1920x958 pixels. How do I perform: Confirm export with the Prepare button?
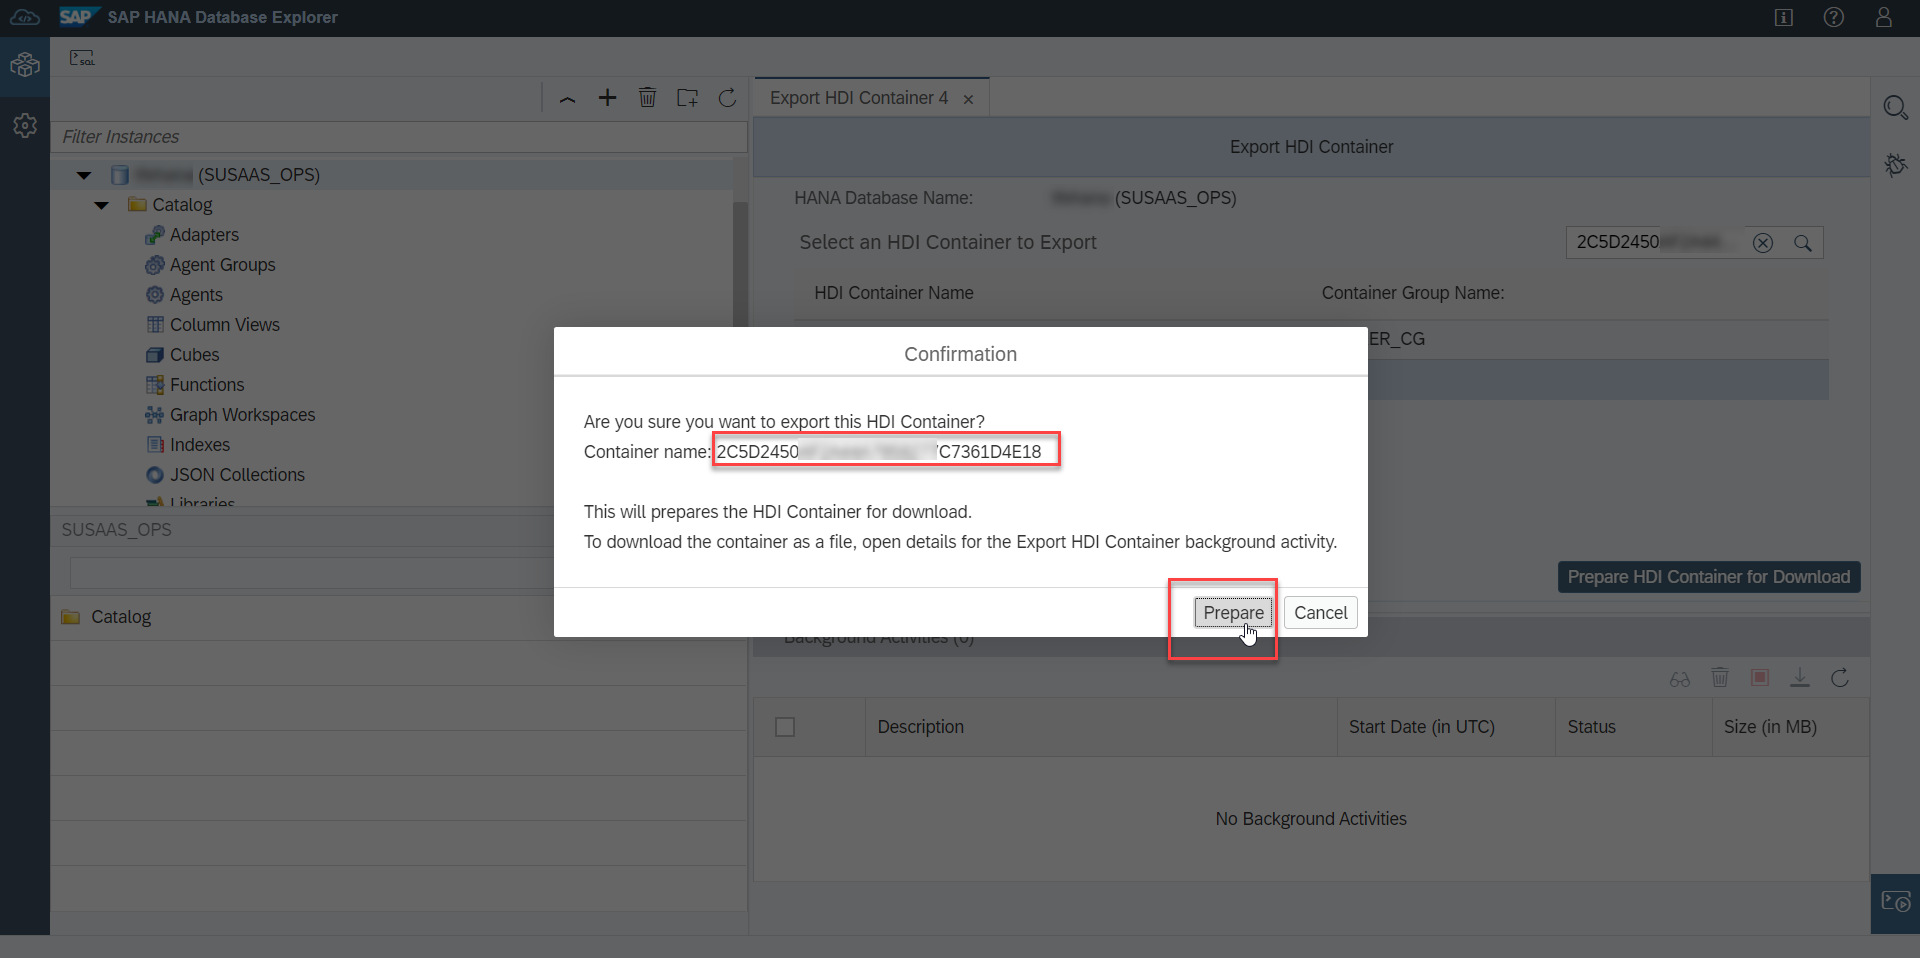click(x=1233, y=612)
